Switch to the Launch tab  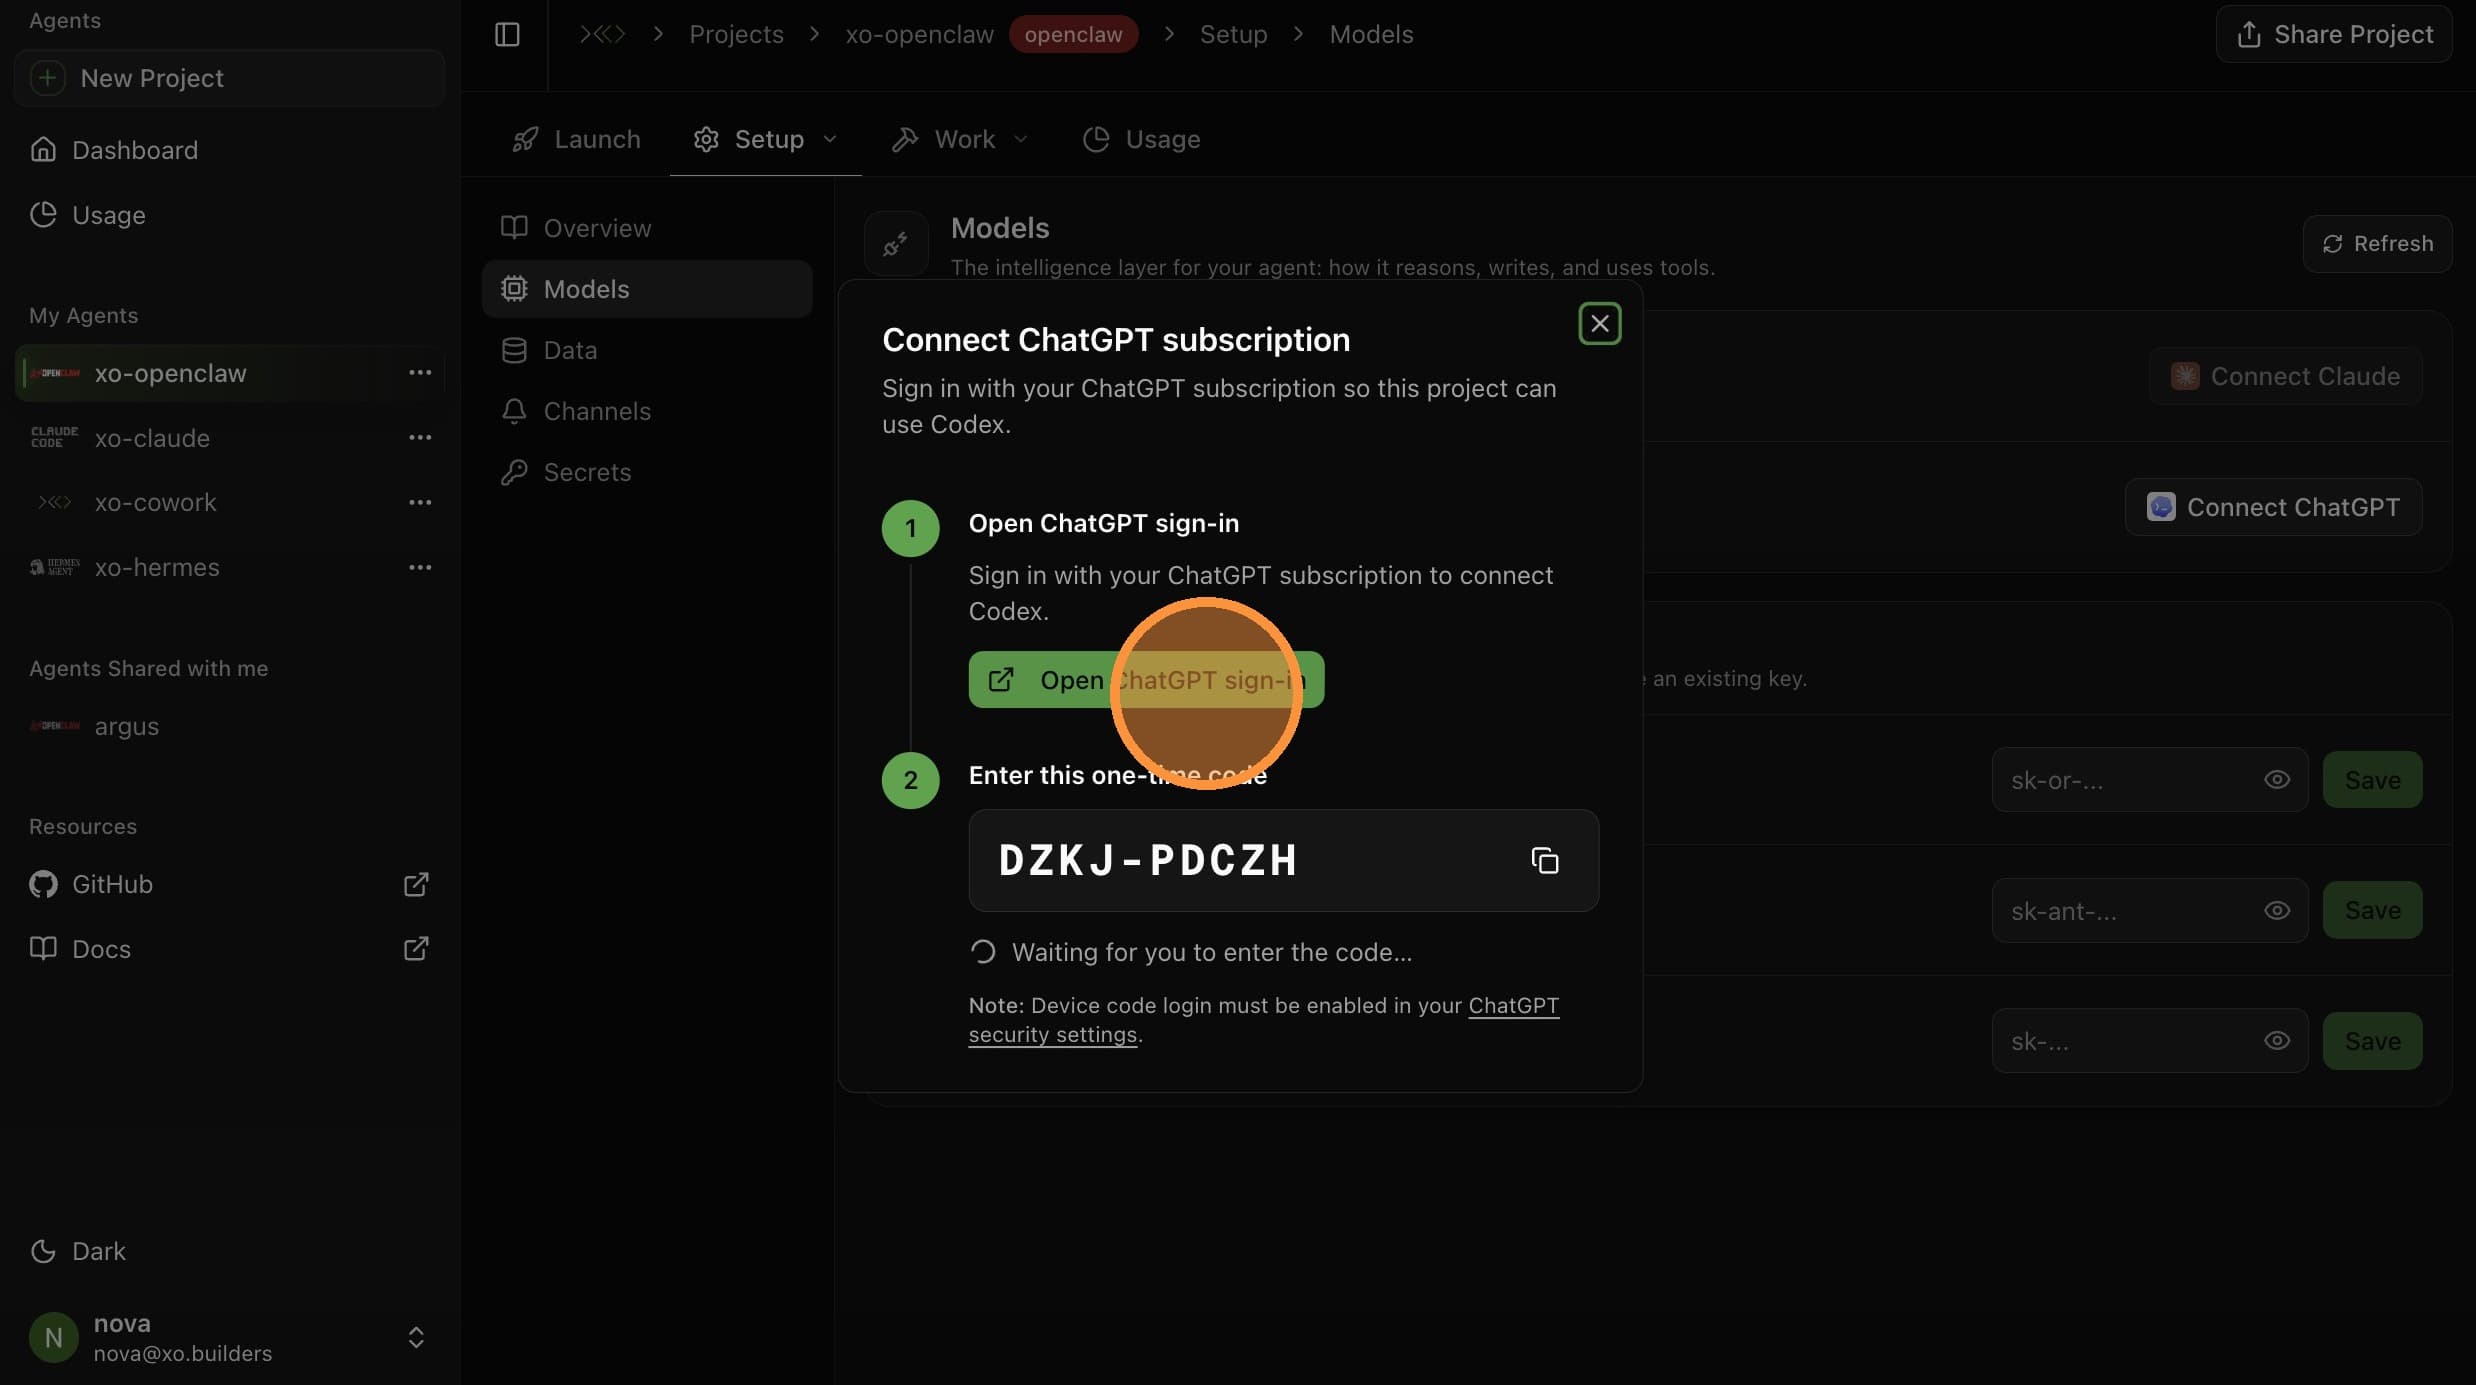click(576, 139)
